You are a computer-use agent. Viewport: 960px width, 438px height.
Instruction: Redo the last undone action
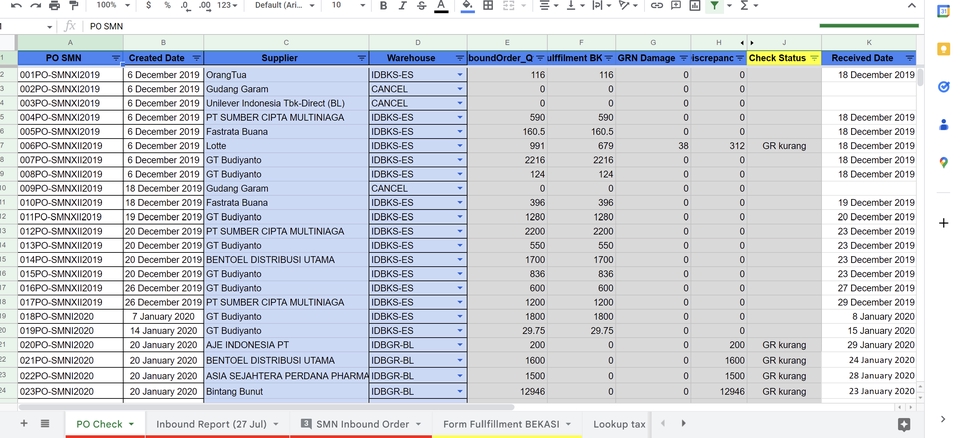36,6
